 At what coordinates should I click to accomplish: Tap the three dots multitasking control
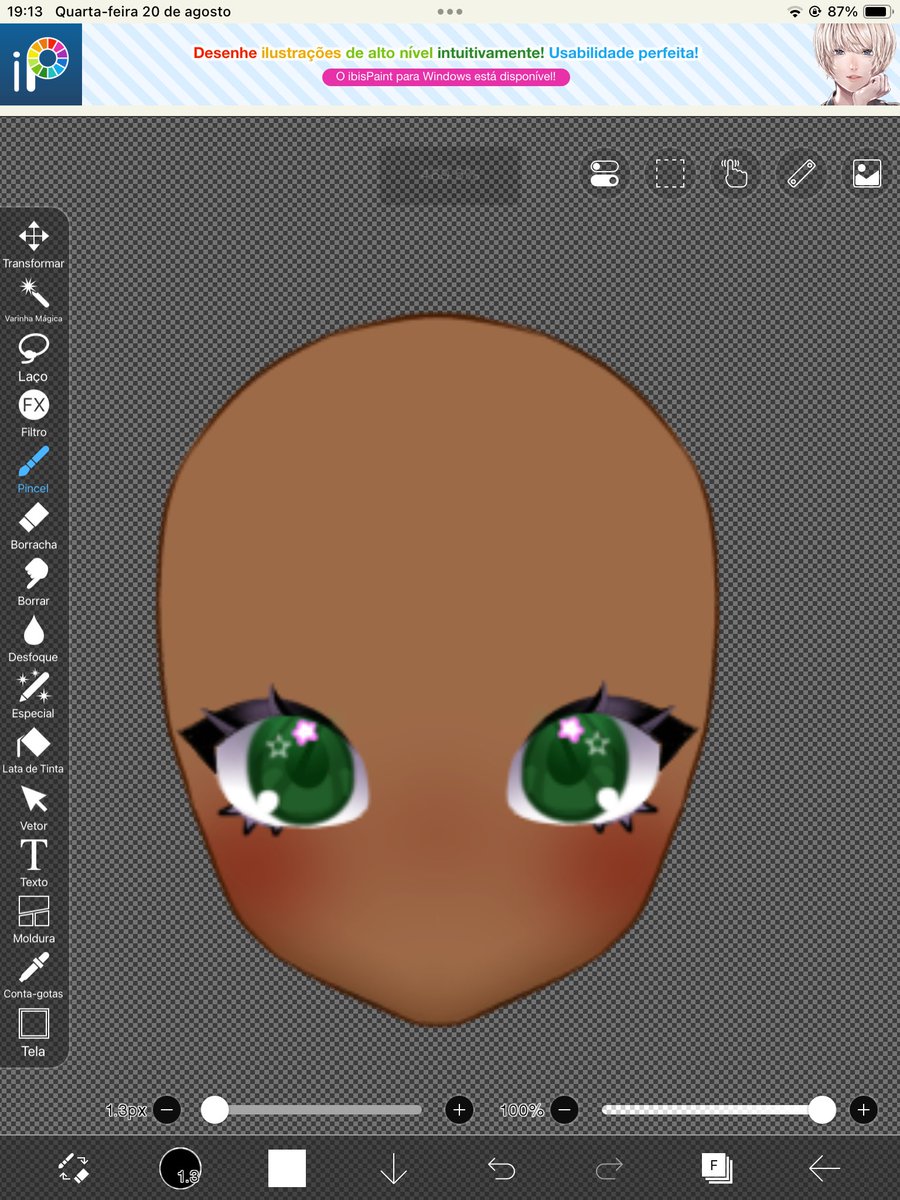coord(450,12)
